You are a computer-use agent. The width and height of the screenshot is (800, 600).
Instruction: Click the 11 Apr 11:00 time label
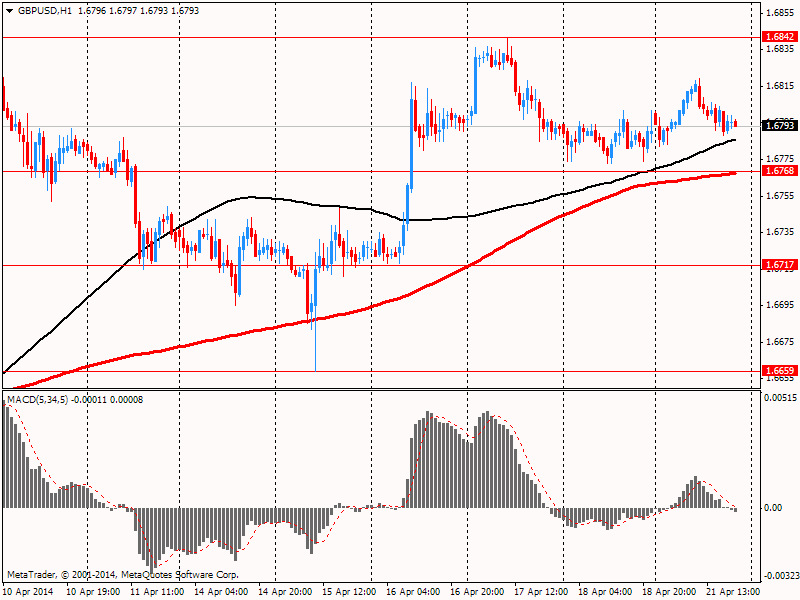157,592
